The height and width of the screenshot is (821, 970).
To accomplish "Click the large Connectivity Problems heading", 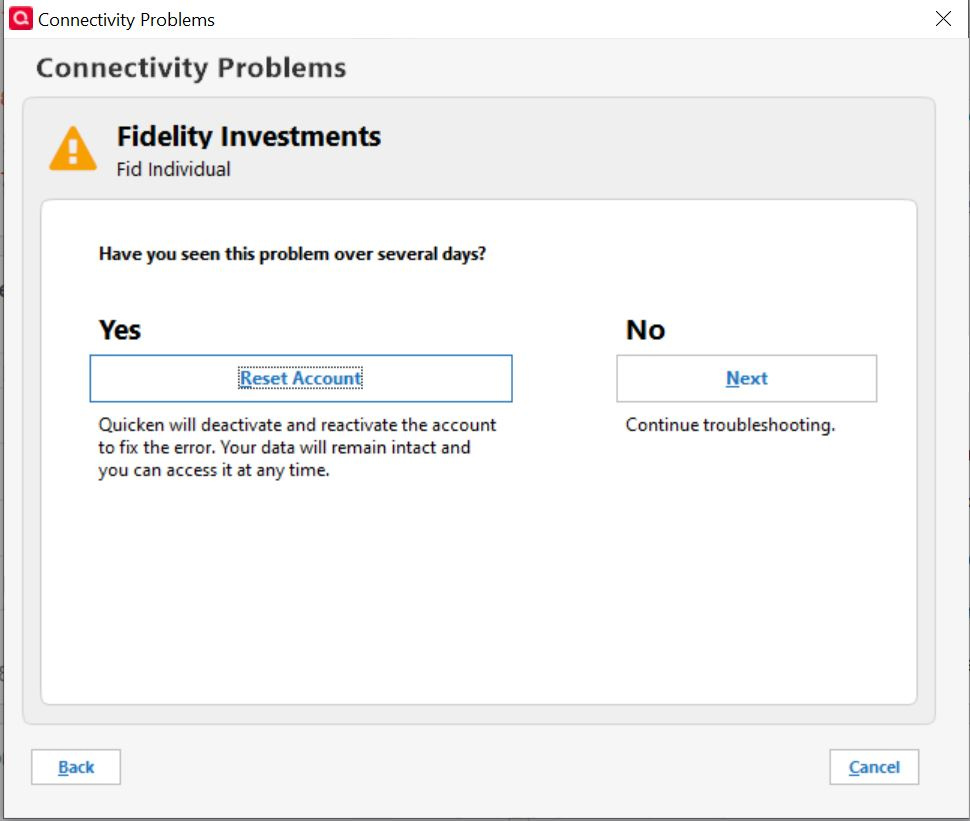I will (191, 68).
